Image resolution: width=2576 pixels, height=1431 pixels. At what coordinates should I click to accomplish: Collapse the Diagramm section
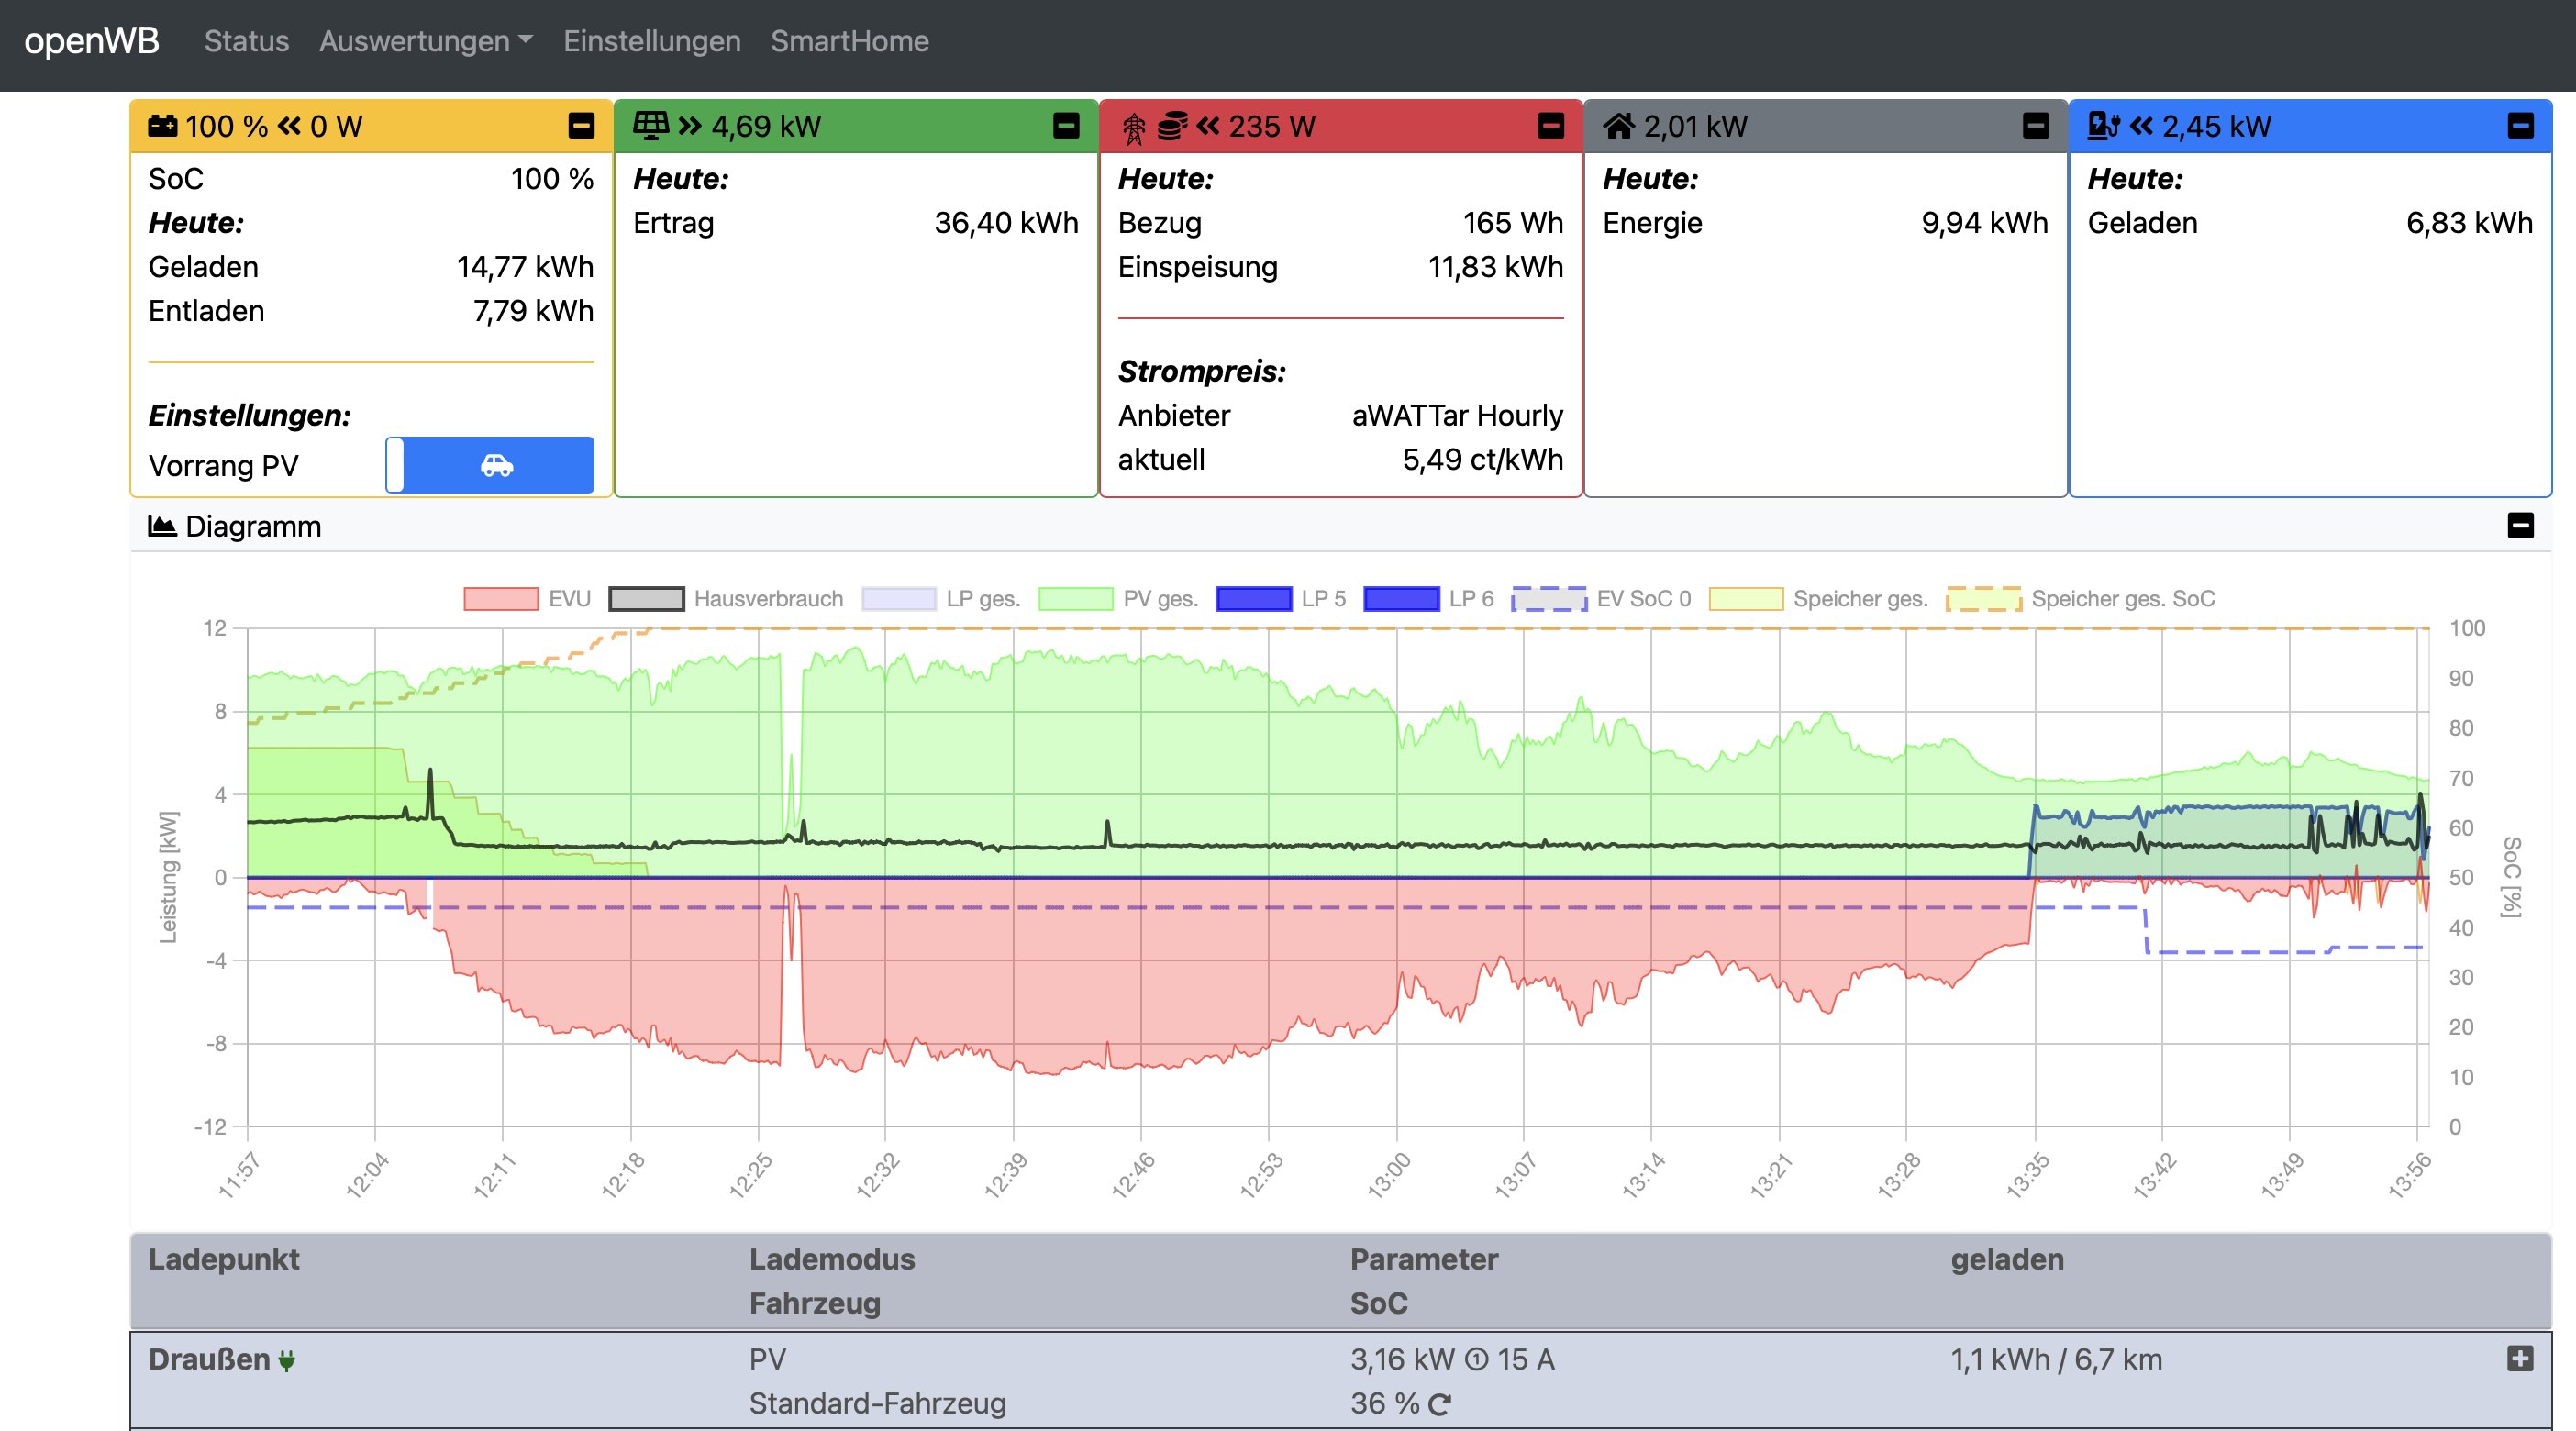click(2520, 526)
